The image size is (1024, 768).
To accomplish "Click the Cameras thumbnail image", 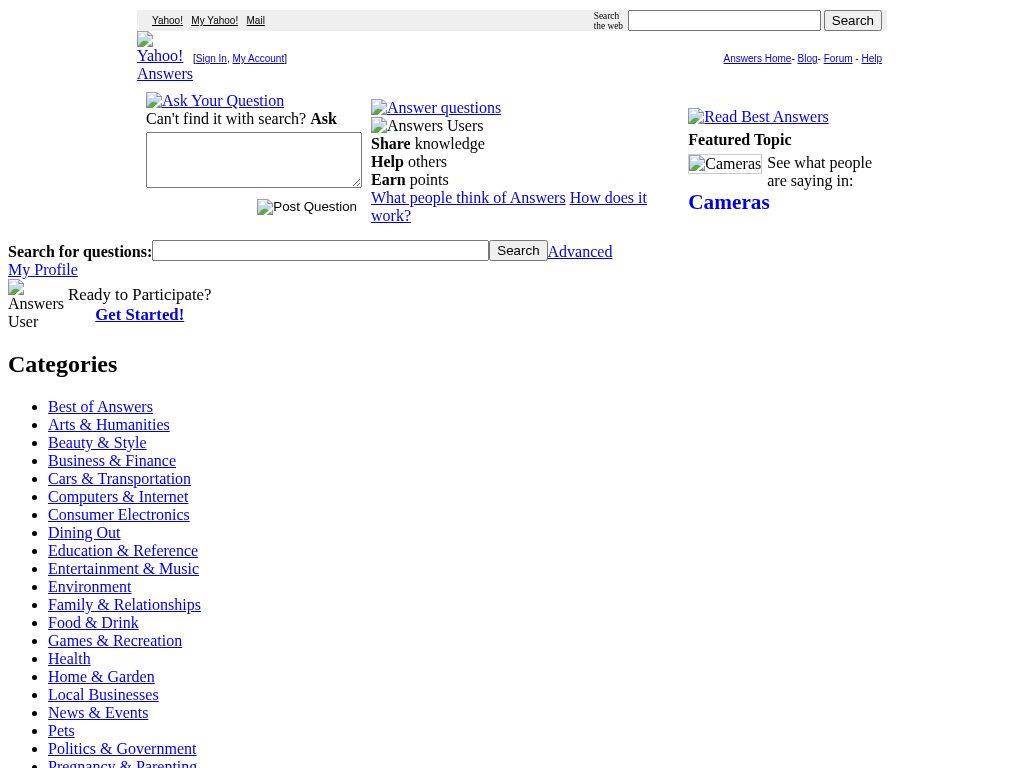I will pos(725,164).
